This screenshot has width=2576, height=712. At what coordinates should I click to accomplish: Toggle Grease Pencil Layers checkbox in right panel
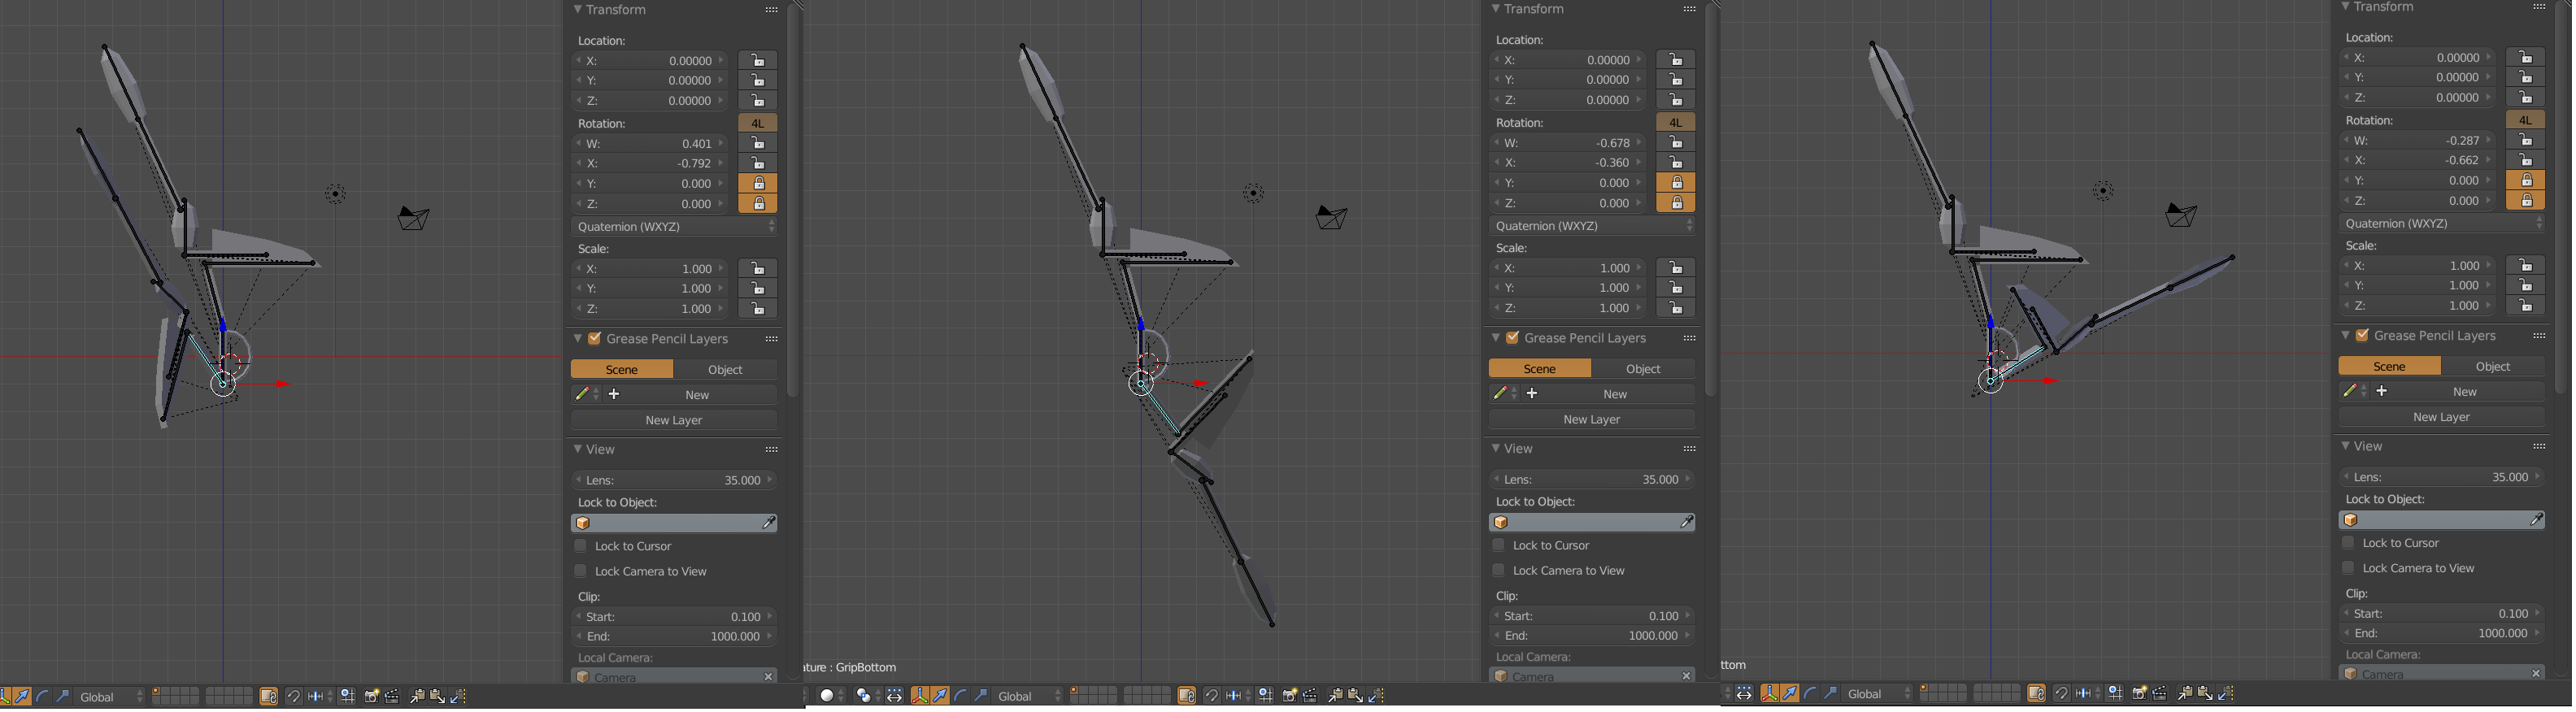tap(2362, 336)
